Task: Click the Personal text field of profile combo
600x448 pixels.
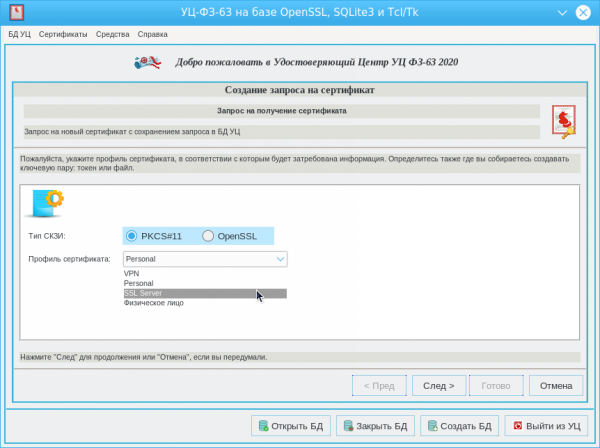Action: (195, 259)
